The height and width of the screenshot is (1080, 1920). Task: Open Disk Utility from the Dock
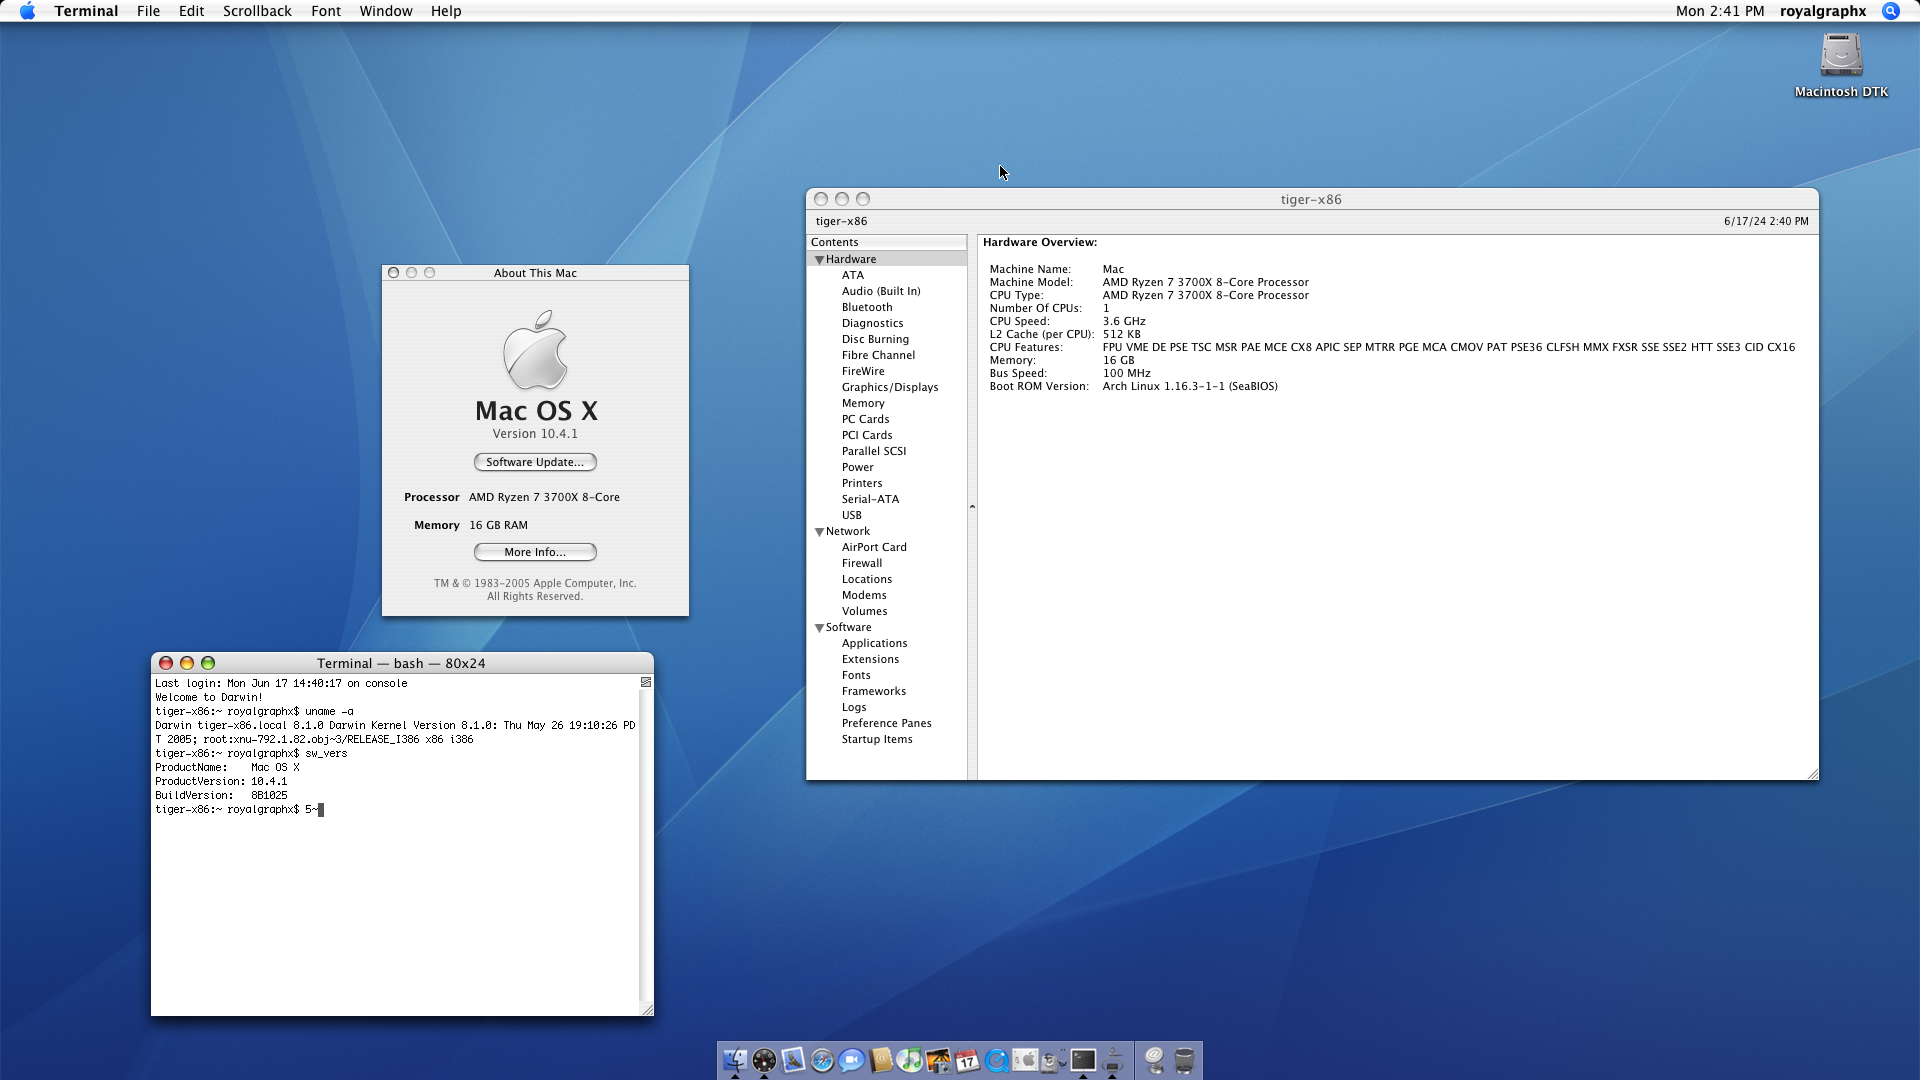(1054, 1060)
